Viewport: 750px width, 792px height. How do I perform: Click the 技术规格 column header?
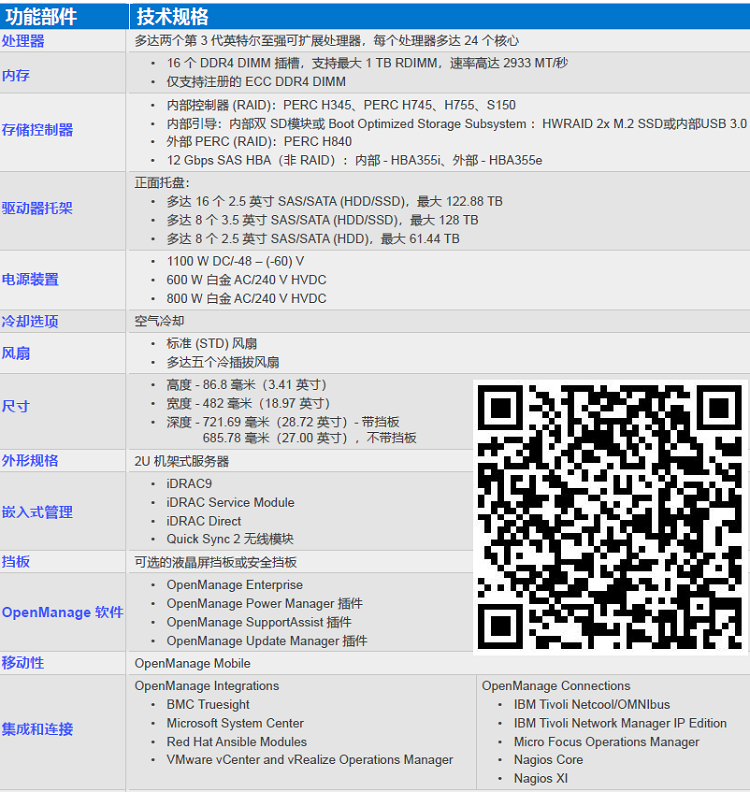pos(173,16)
